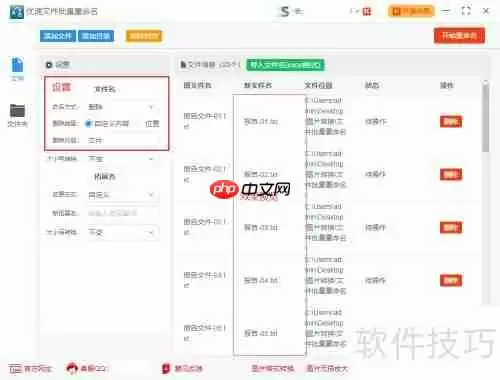Open the folder rename mode in sidebar

tap(18, 115)
